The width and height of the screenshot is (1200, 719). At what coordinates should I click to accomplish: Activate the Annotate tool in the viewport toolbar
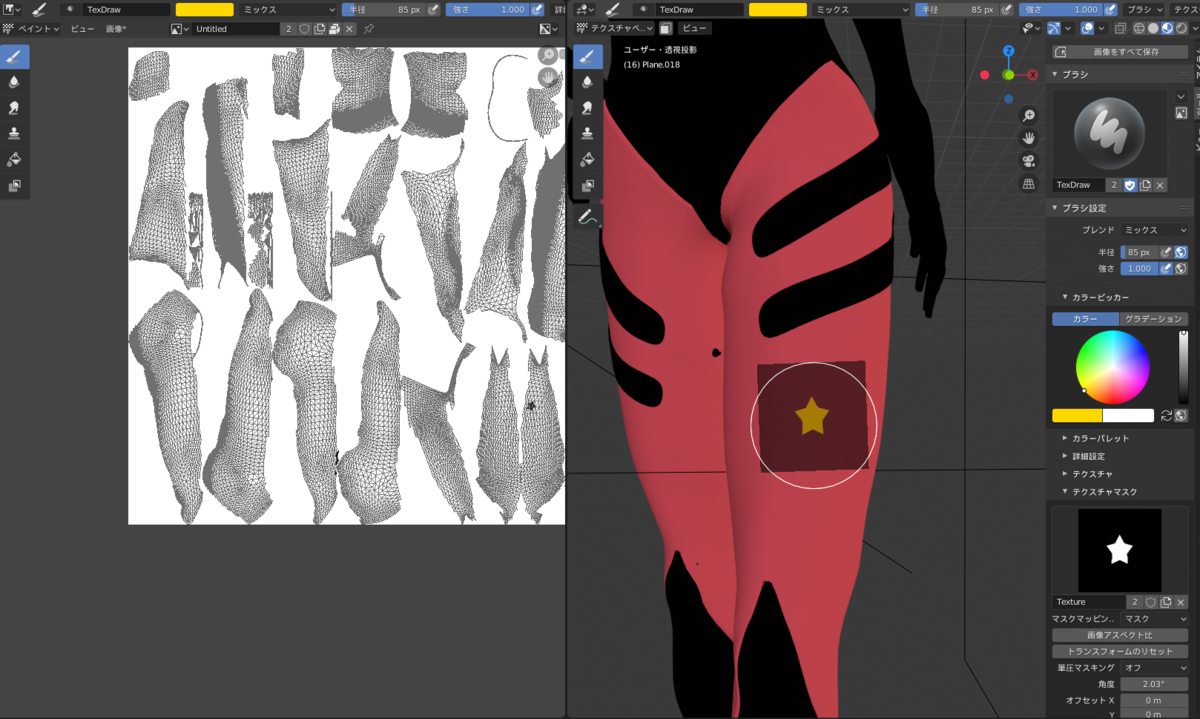tap(587, 217)
